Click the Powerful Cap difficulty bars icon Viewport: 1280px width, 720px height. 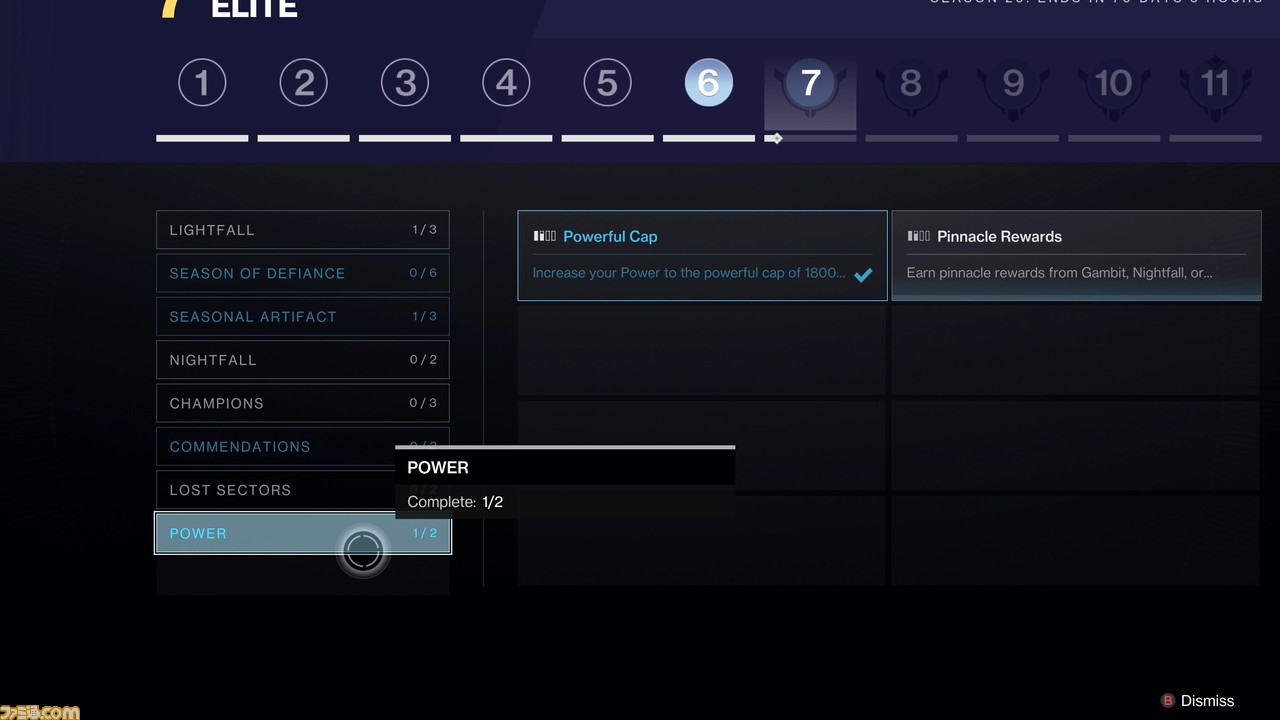point(545,236)
